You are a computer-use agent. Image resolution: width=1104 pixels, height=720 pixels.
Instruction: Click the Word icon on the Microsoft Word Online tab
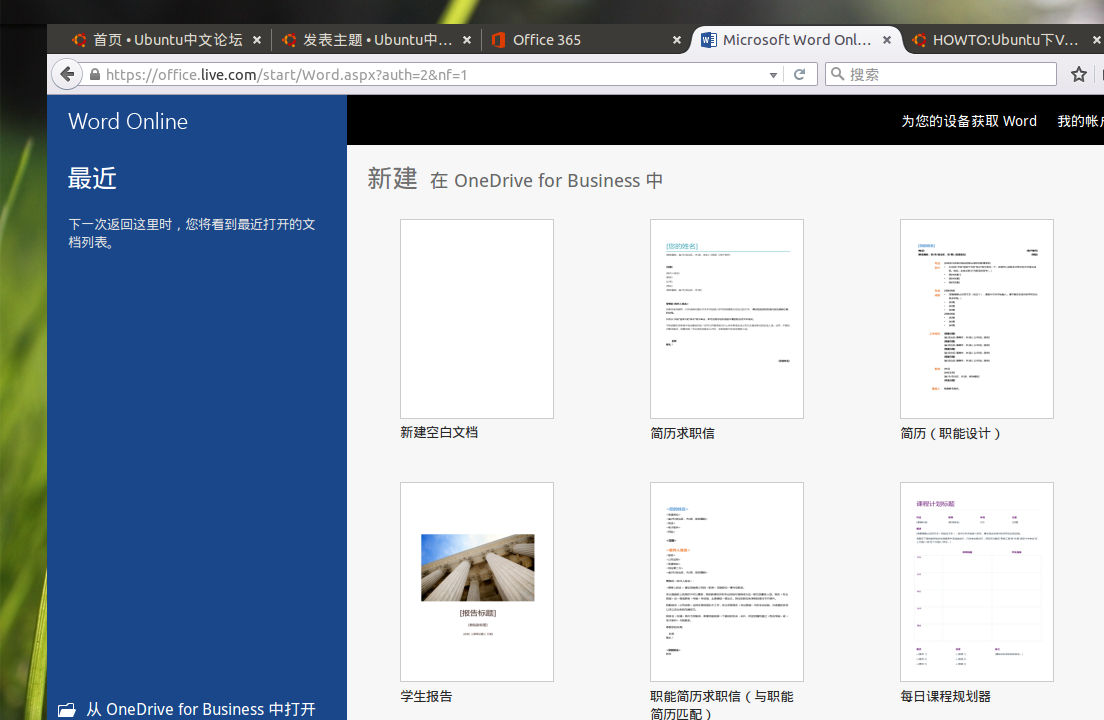click(x=708, y=40)
